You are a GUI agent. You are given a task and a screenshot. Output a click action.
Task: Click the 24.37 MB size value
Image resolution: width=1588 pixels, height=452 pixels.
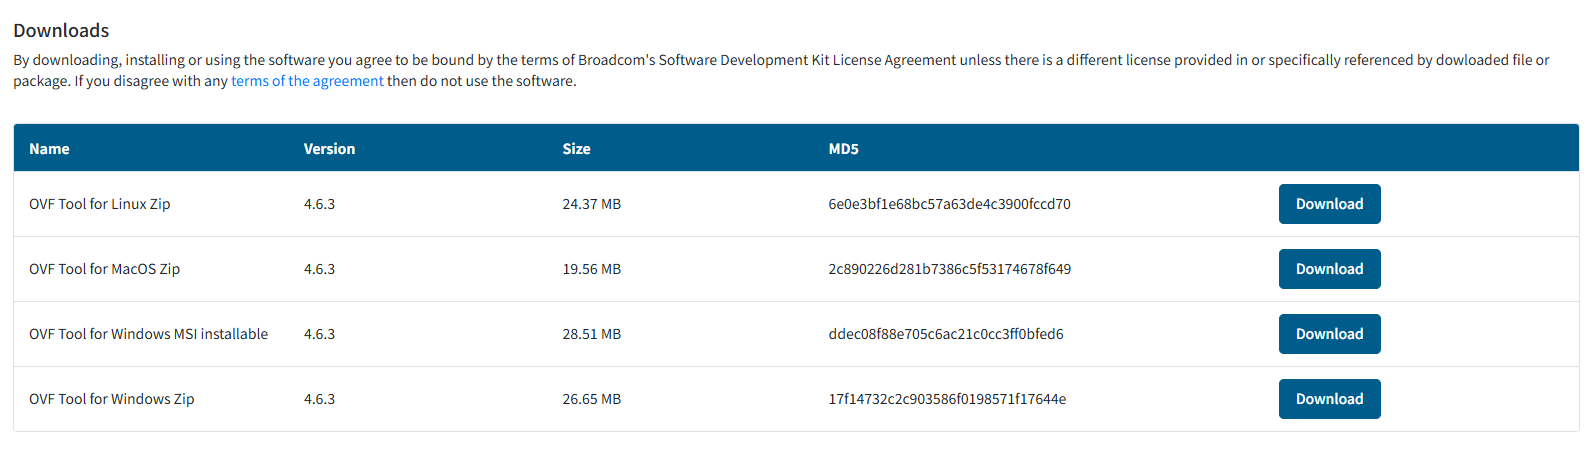(x=591, y=204)
